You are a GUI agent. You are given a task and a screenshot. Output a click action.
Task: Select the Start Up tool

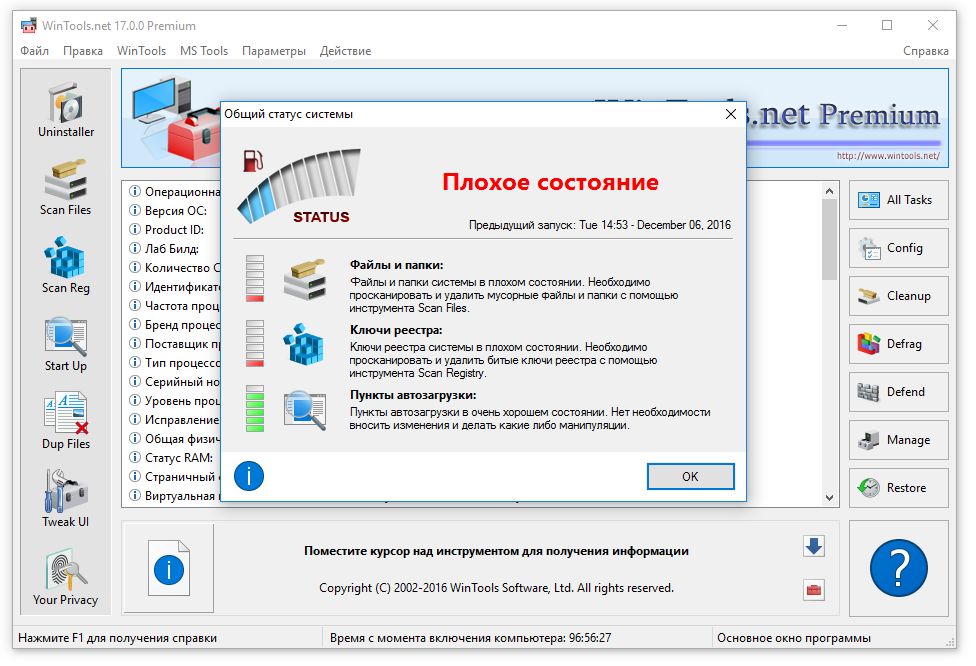65,344
